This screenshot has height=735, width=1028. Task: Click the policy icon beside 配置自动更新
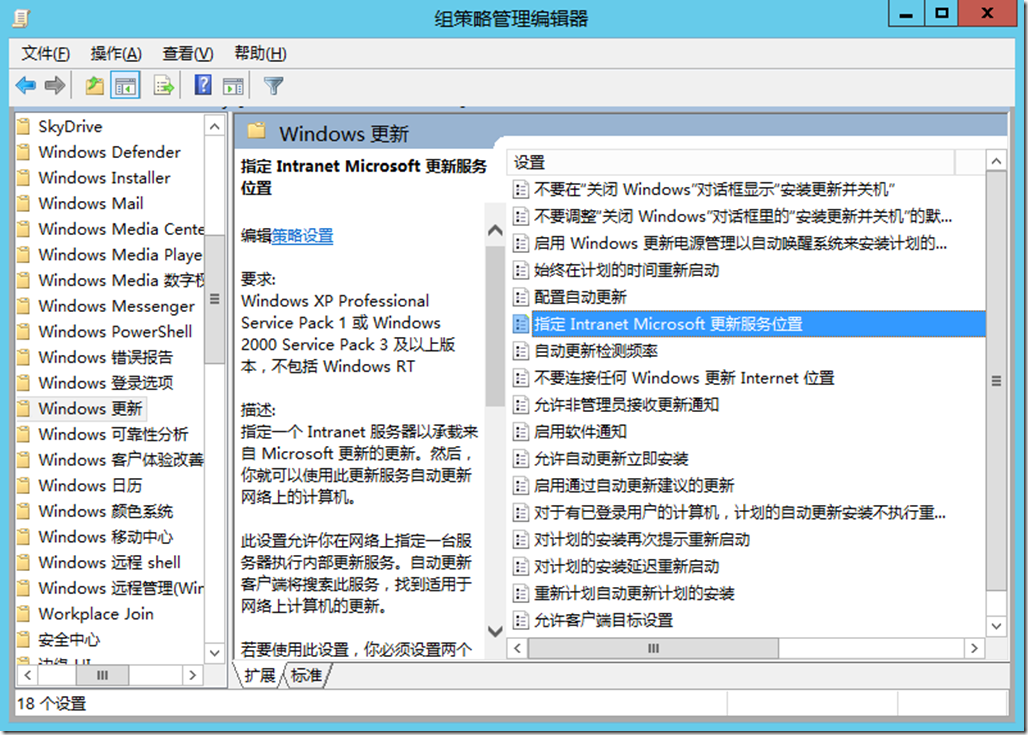pyautogui.click(x=521, y=297)
